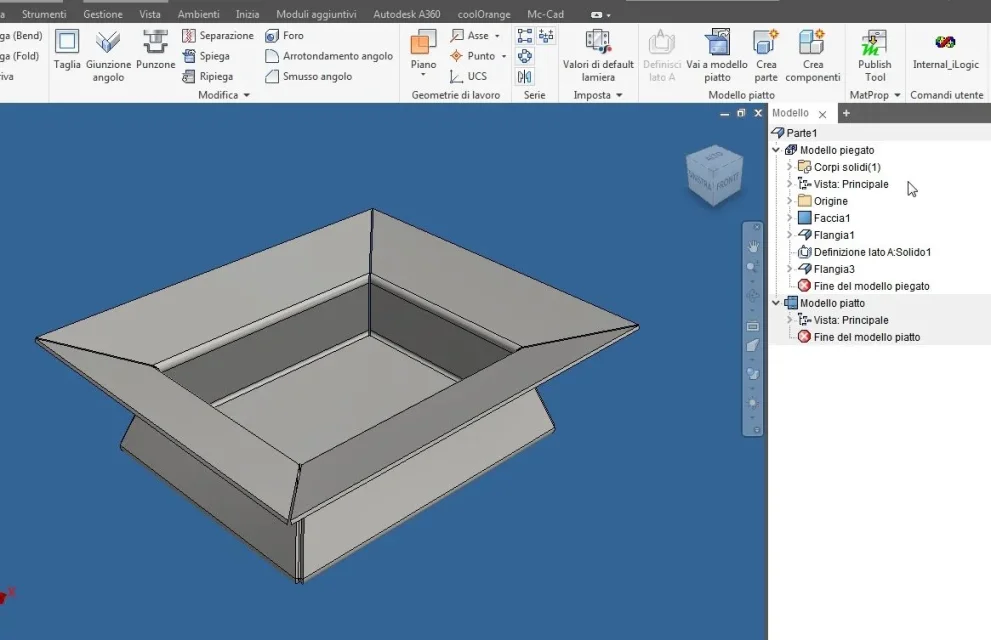Launch the Publish Tool icon
991x640 pixels.
pos(875,56)
